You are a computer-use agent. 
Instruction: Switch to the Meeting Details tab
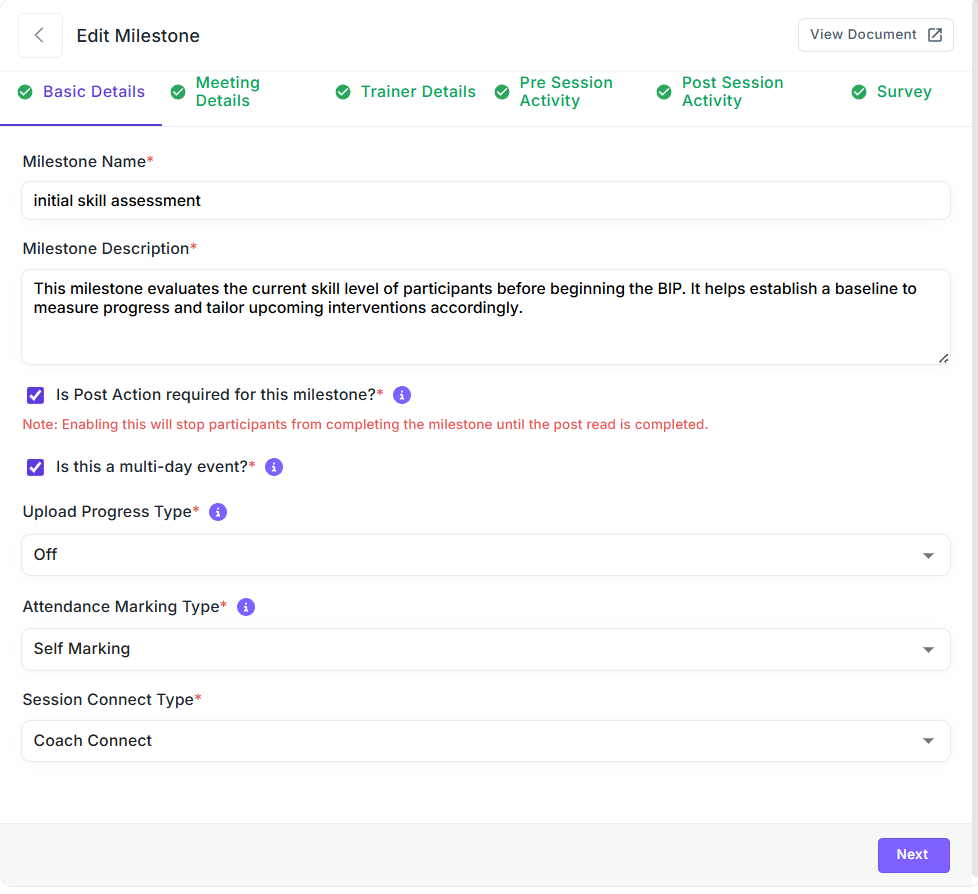pos(227,92)
